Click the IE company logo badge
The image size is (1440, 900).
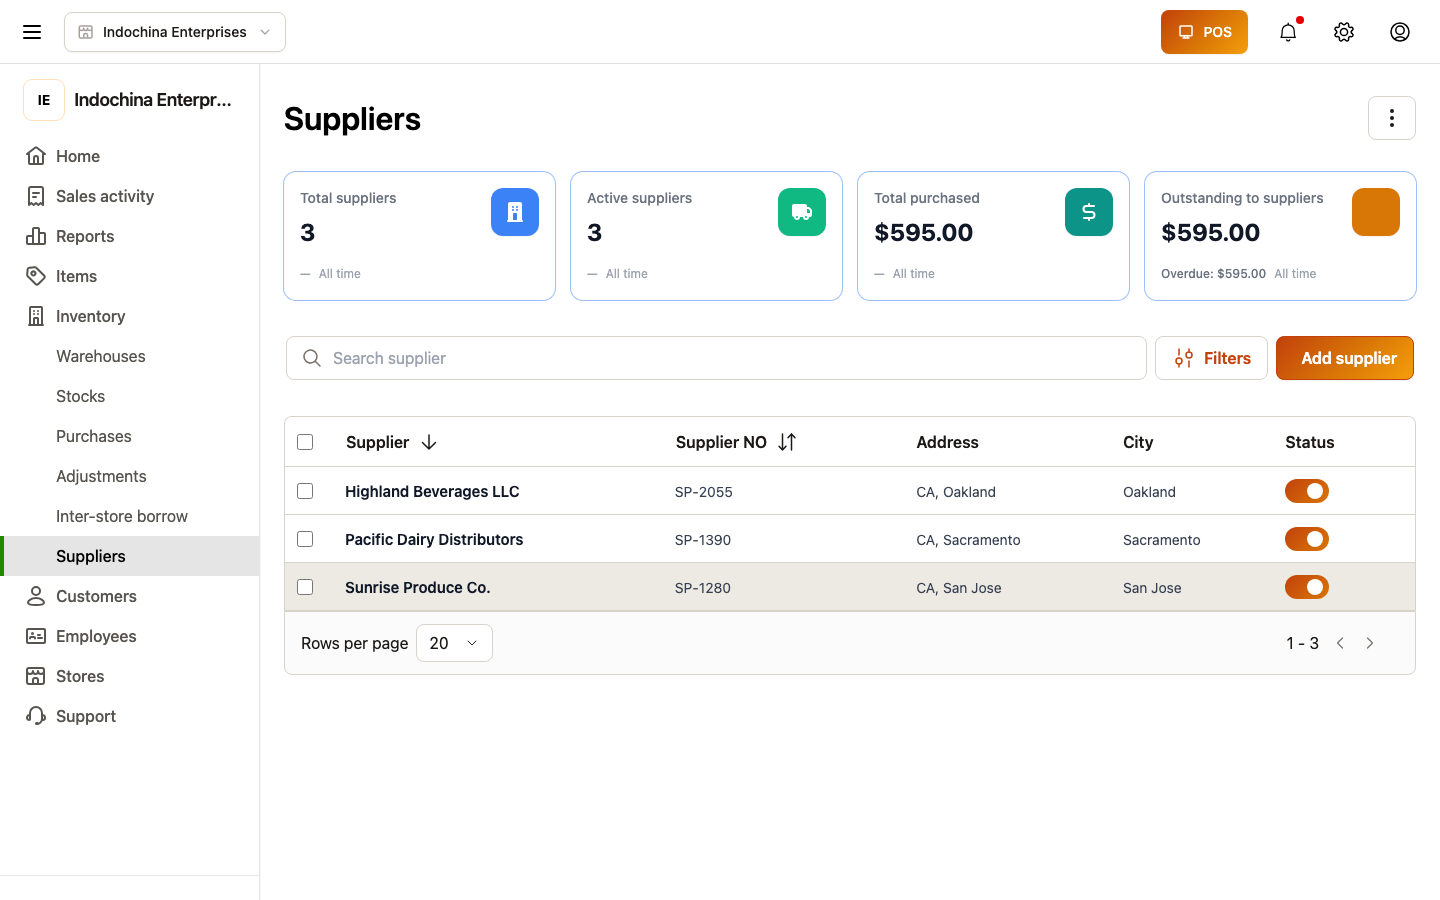[44, 100]
